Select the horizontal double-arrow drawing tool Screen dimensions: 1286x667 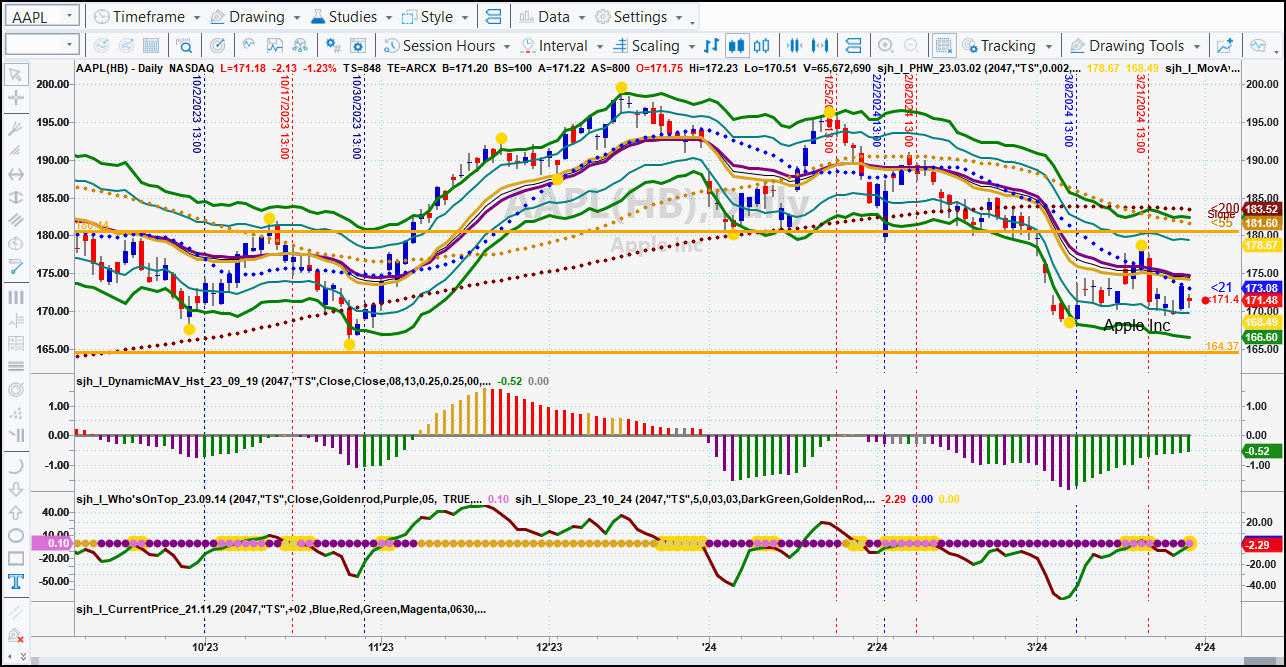click(x=15, y=175)
